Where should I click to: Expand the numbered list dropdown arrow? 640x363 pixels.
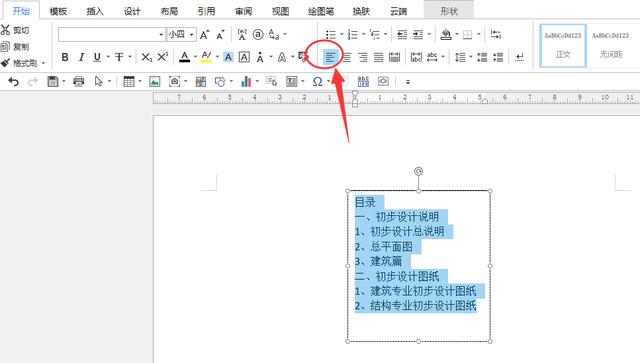[363, 34]
